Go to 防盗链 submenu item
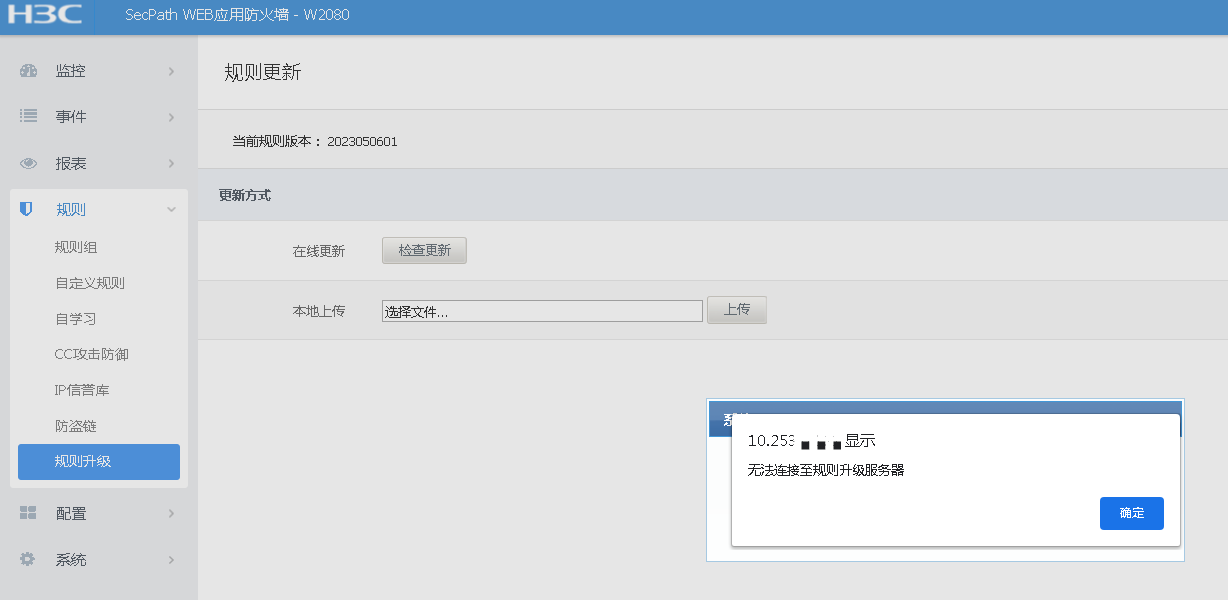This screenshot has width=1228, height=600. (76, 426)
